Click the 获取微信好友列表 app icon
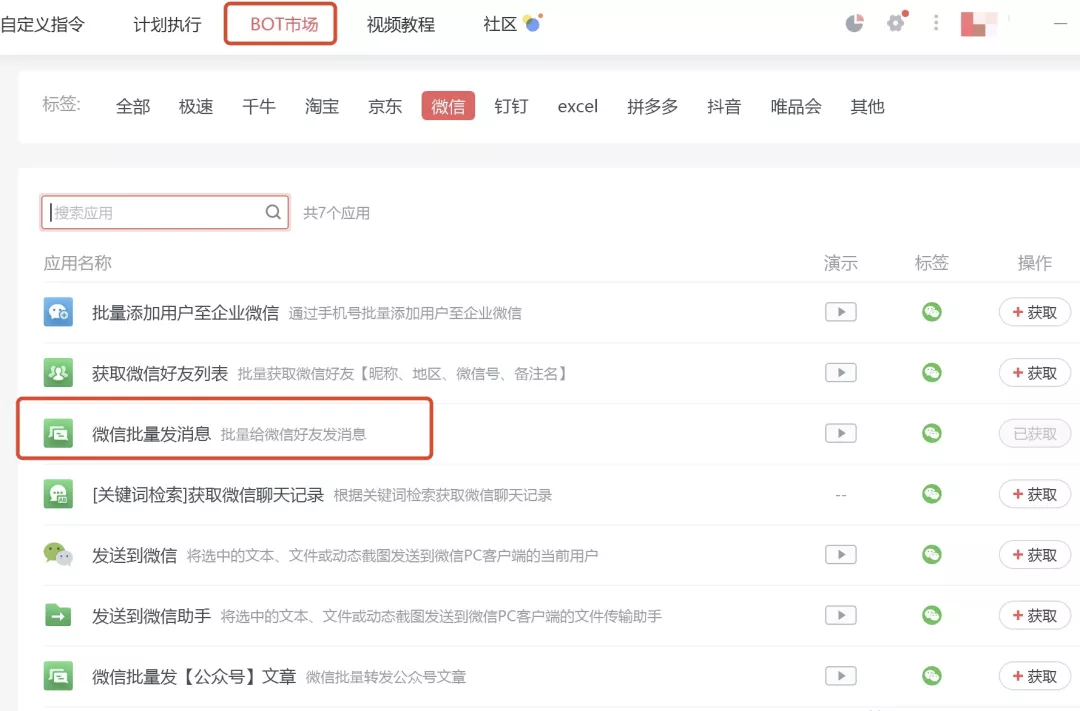Image resolution: width=1080 pixels, height=711 pixels. tap(59, 373)
